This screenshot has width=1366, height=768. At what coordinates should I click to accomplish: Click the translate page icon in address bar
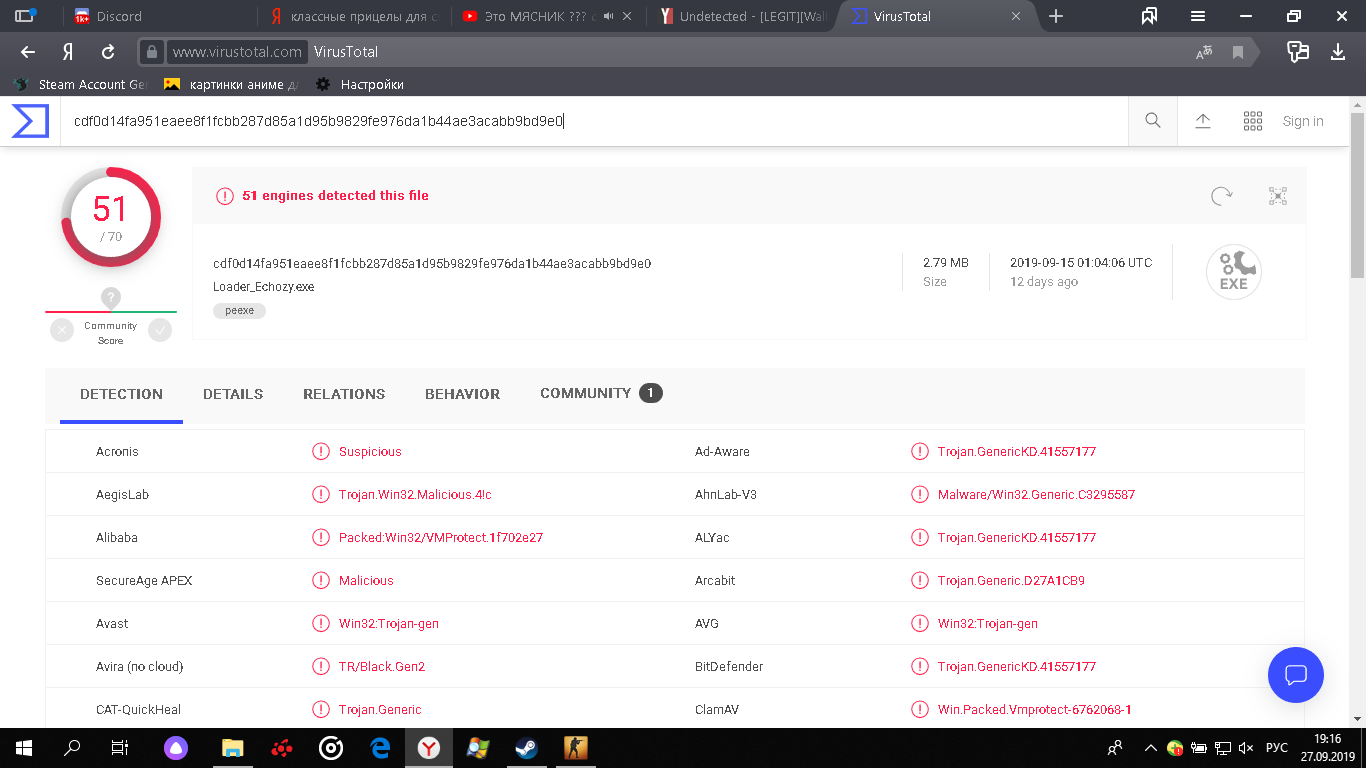[1204, 52]
